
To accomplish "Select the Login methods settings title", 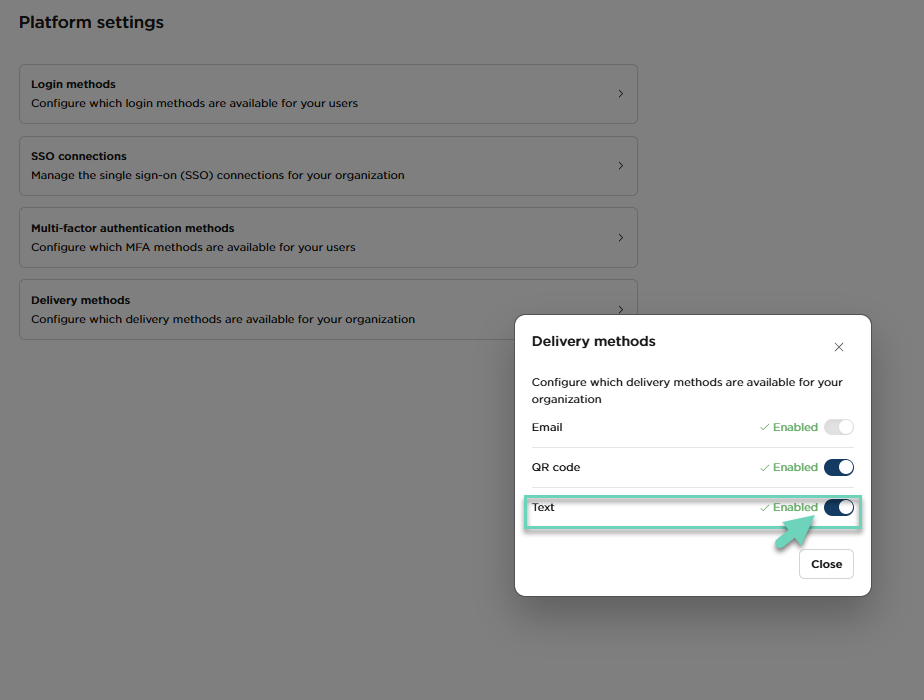I will coord(73,85).
